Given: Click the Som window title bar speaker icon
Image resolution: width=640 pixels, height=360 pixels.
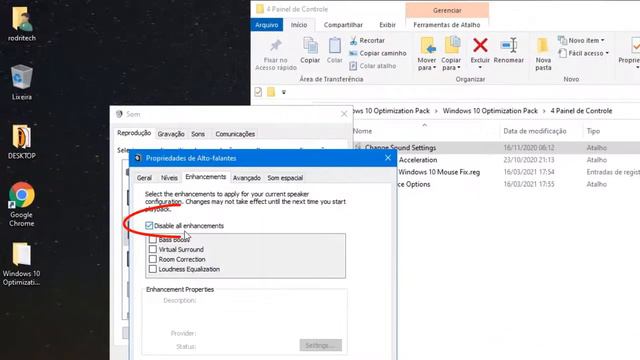Looking at the screenshot, I should pyautogui.click(x=119, y=114).
